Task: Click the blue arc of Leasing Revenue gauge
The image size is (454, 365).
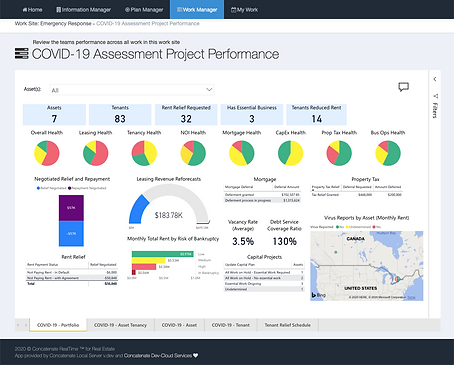Action: point(137,211)
